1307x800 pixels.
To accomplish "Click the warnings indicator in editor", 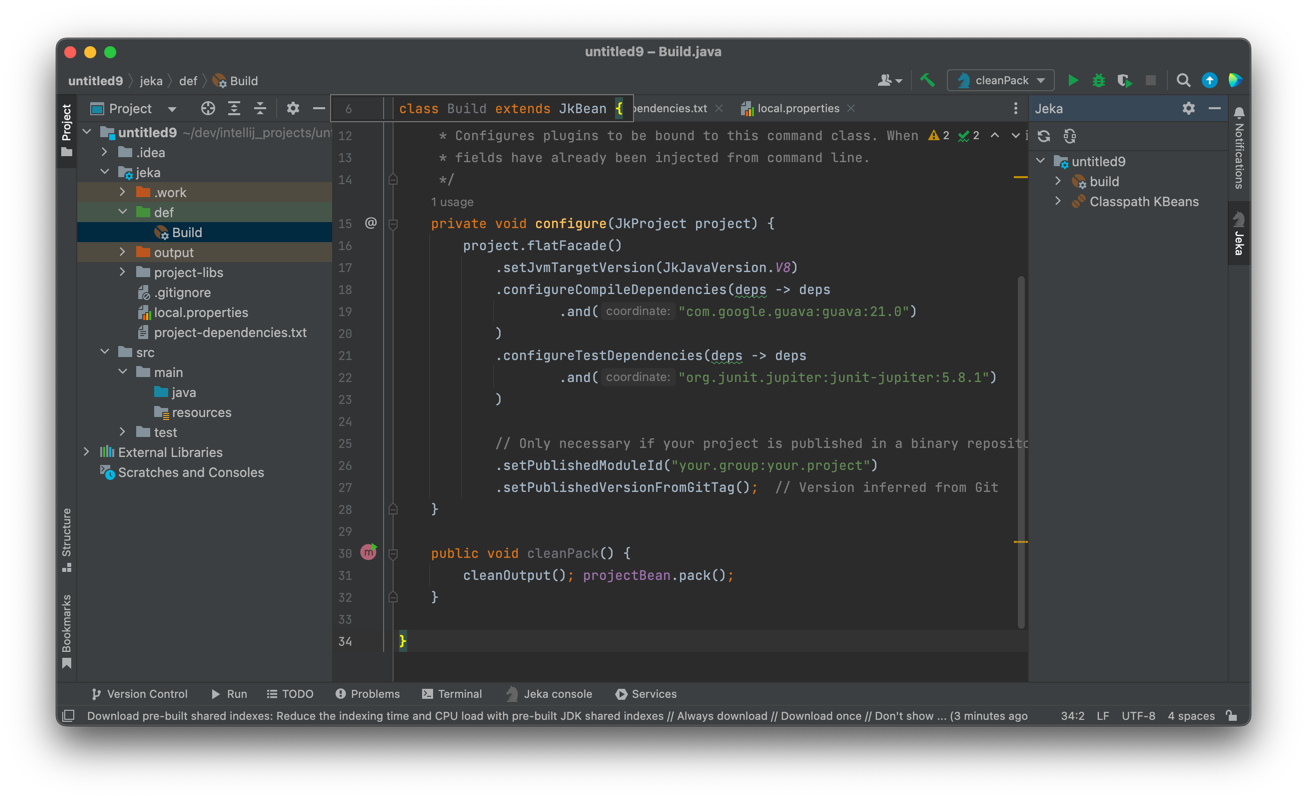I will tap(939, 136).
